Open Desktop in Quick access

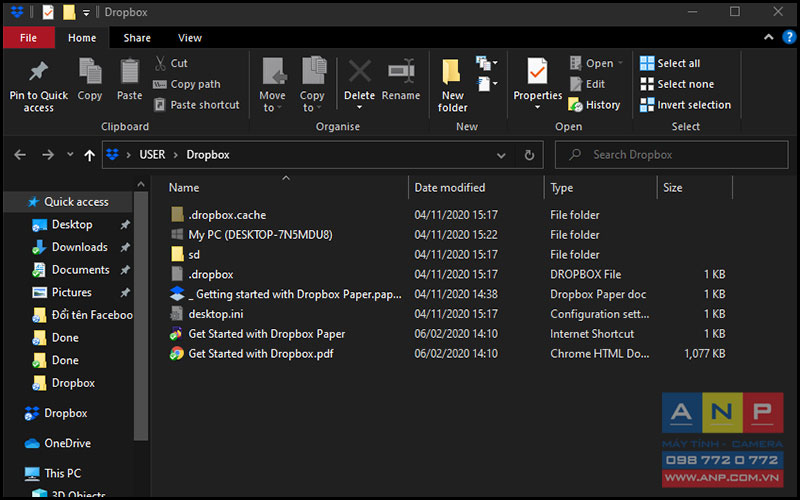pyautogui.click(x=72, y=224)
